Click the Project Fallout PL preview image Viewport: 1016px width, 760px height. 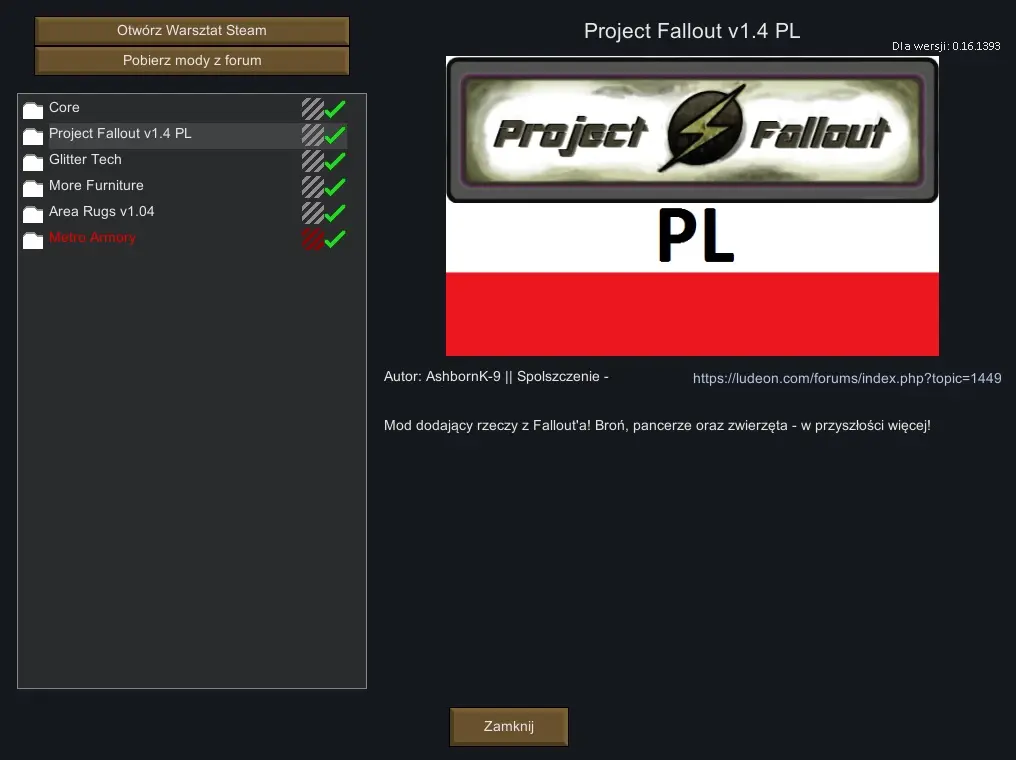pyautogui.click(x=692, y=206)
